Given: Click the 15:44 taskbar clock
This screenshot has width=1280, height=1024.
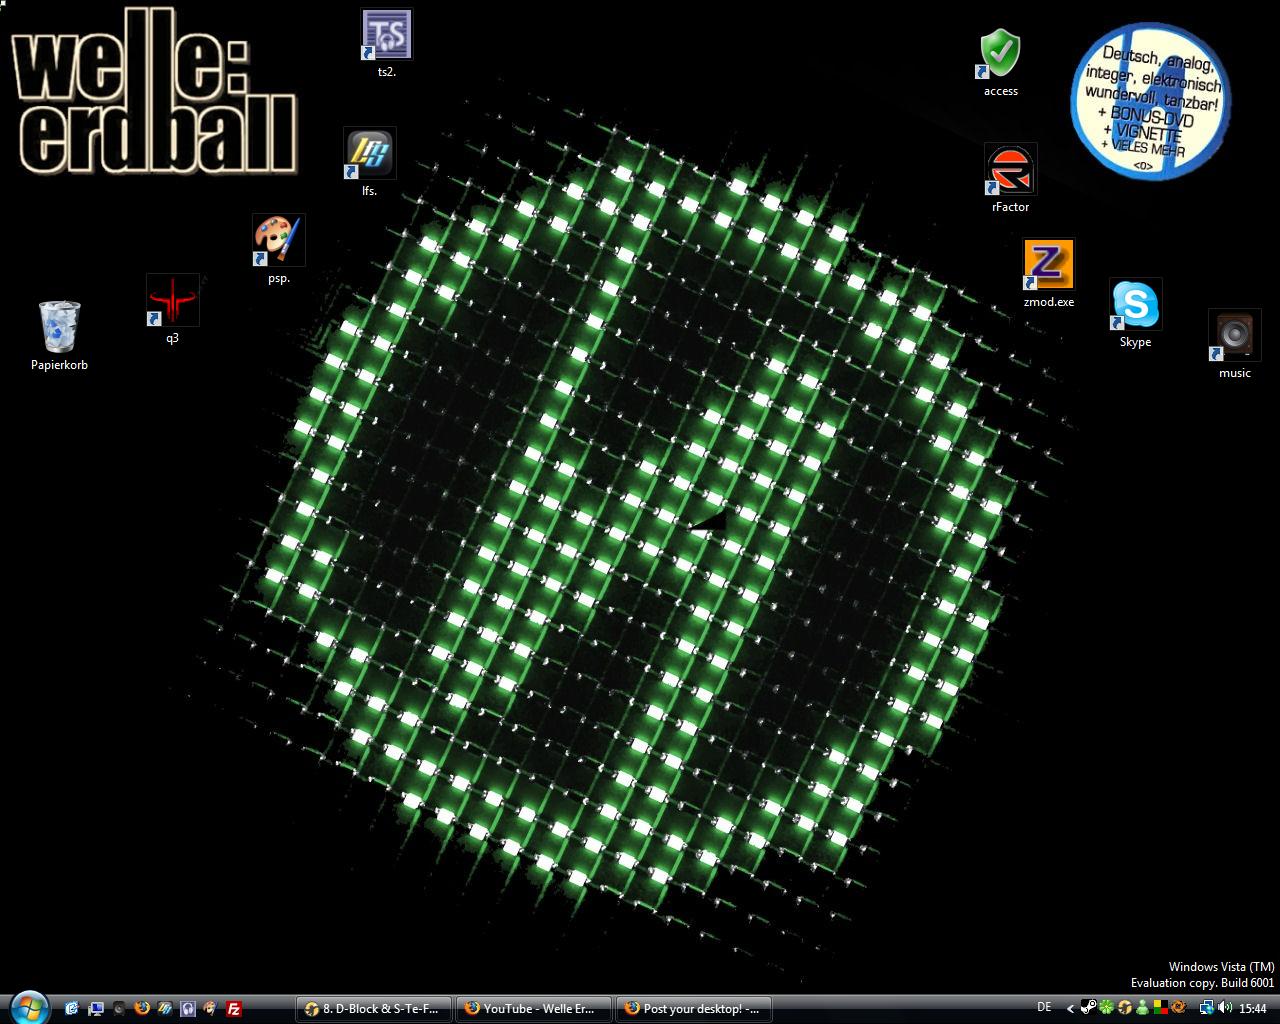Looking at the screenshot, I should (1253, 1009).
